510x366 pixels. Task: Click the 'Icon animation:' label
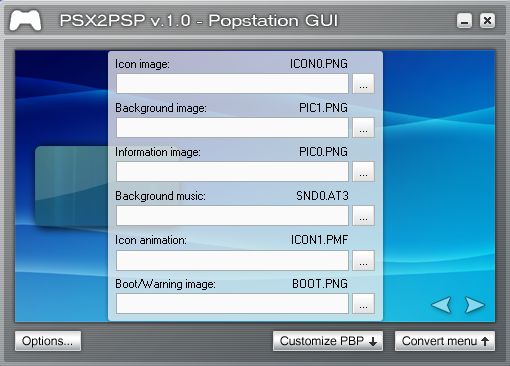tap(151, 240)
